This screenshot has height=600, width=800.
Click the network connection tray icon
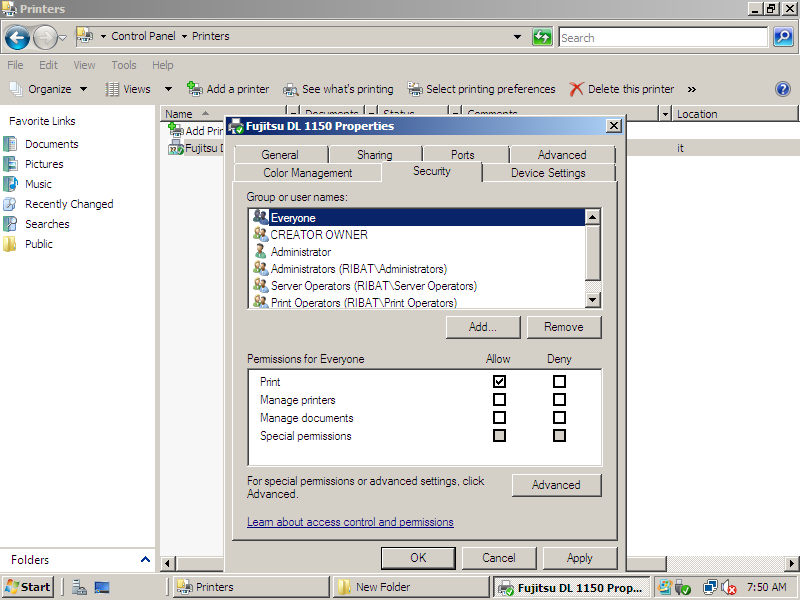710,588
